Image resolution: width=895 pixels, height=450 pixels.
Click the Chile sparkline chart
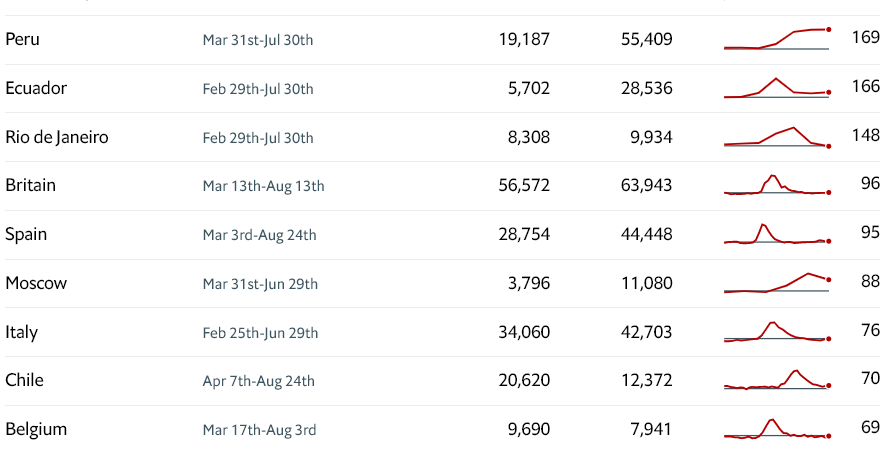[x=777, y=380]
